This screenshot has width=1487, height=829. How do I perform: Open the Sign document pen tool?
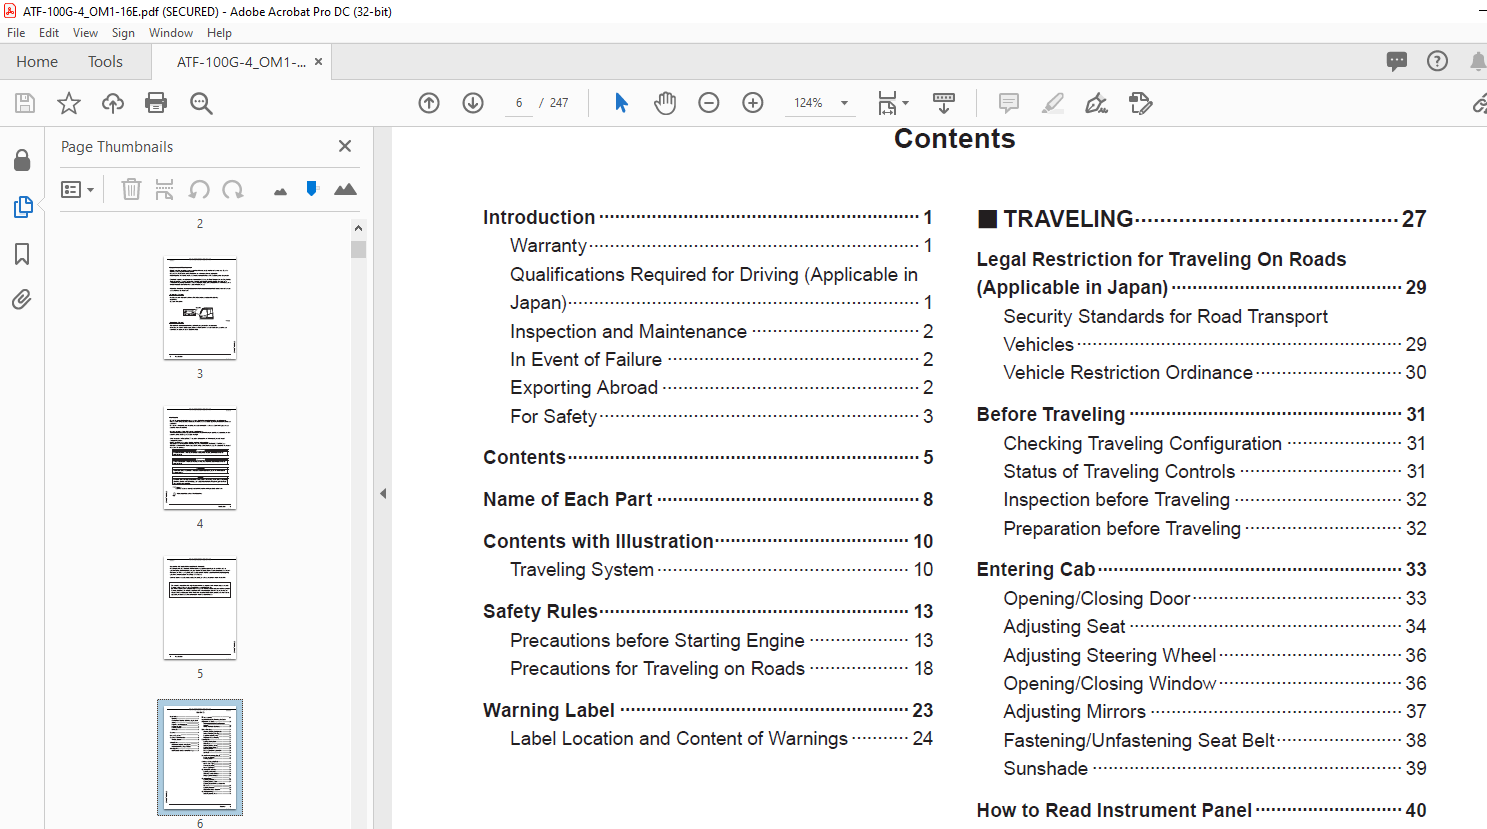click(1097, 103)
